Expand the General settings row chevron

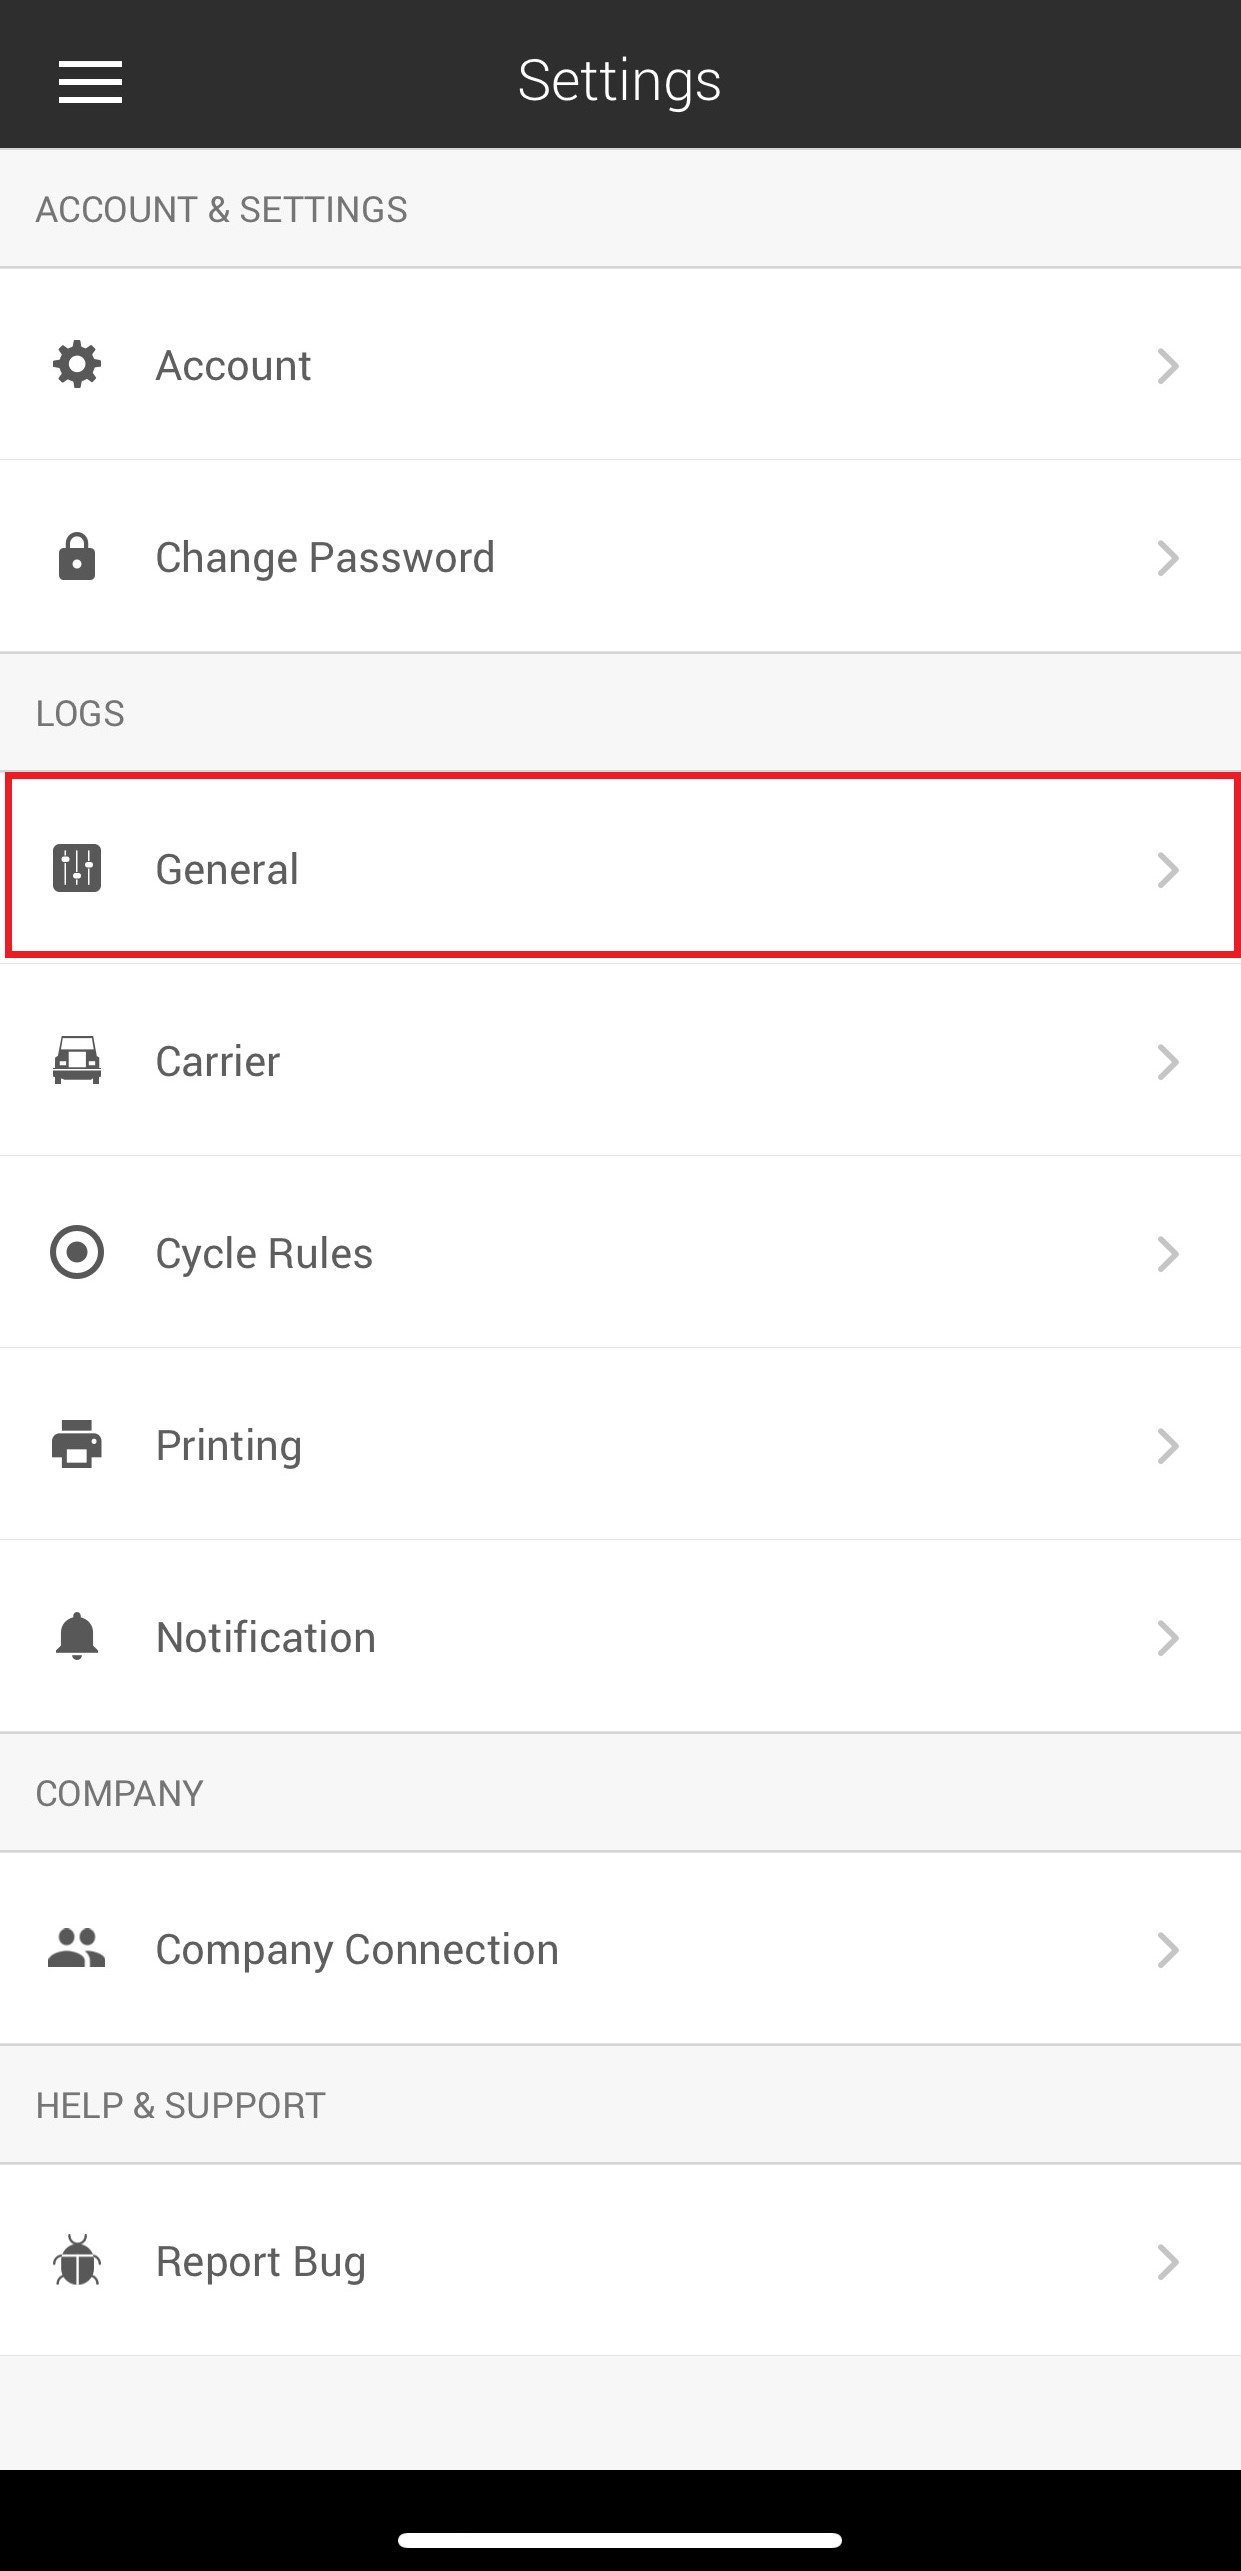click(1168, 869)
